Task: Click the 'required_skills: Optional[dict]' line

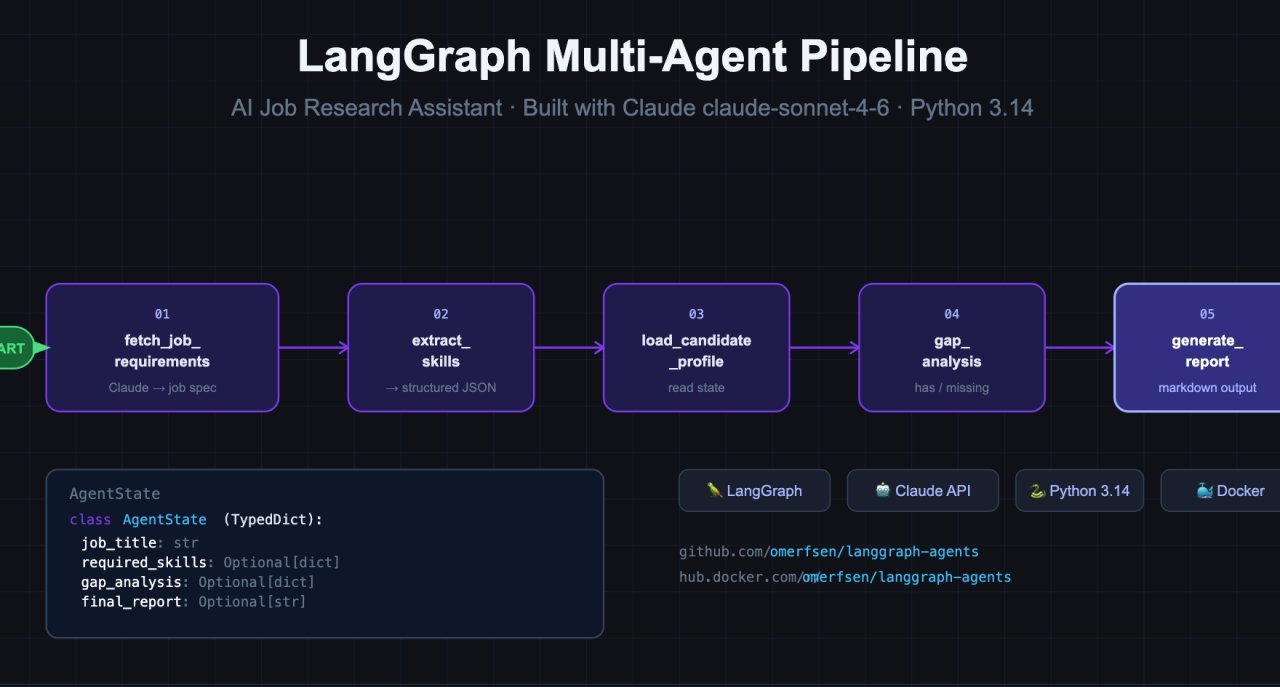Action: (x=210, y=563)
